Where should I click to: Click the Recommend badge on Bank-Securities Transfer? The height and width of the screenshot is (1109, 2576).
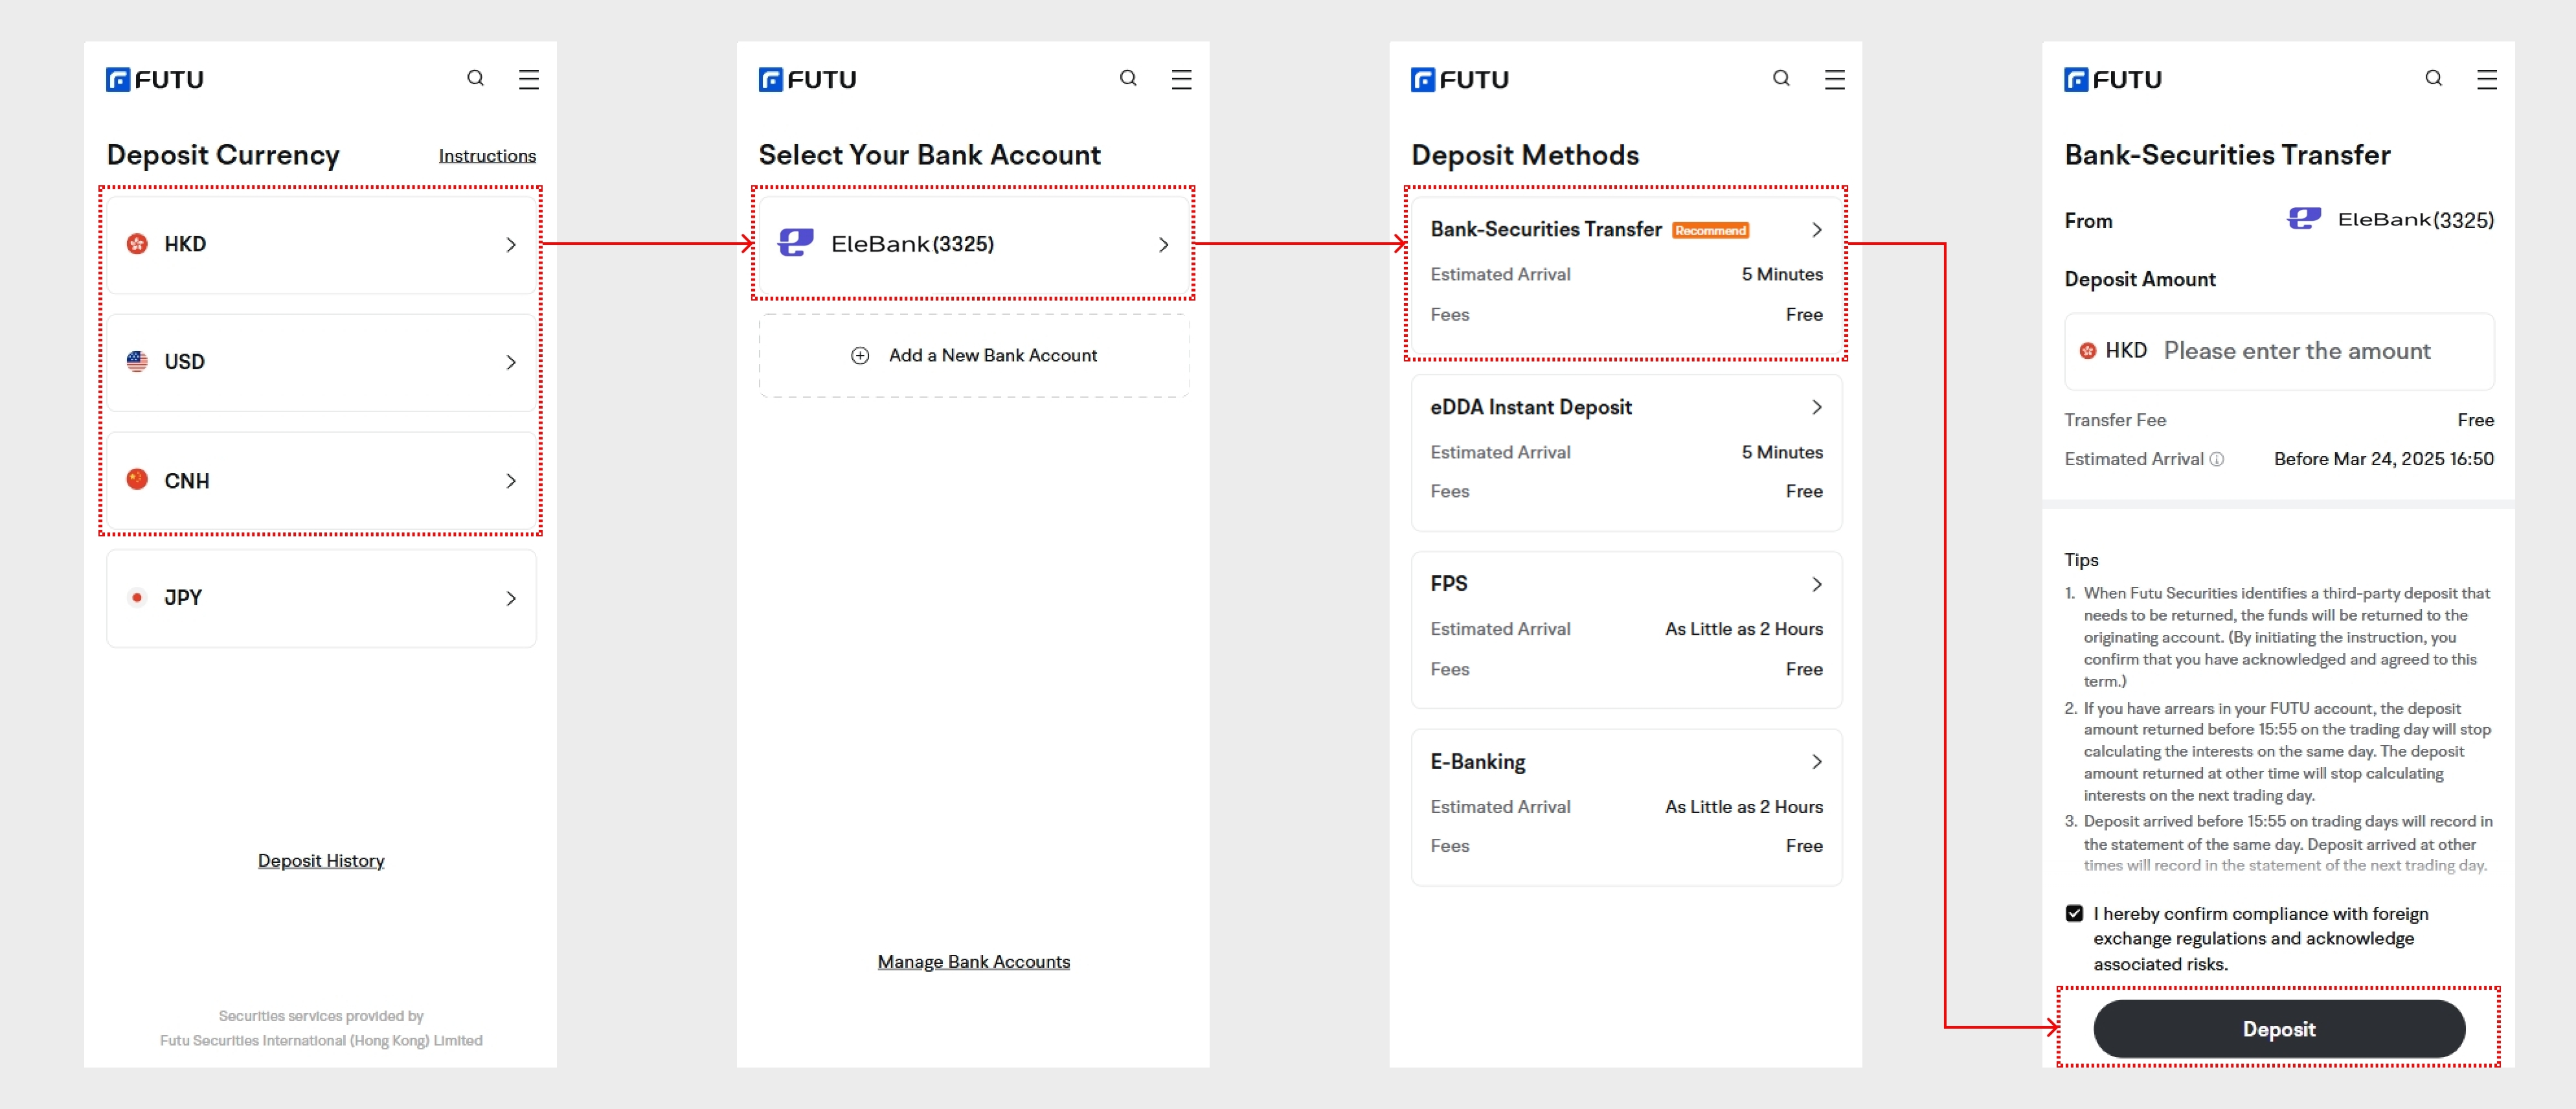(x=1711, y=230)
